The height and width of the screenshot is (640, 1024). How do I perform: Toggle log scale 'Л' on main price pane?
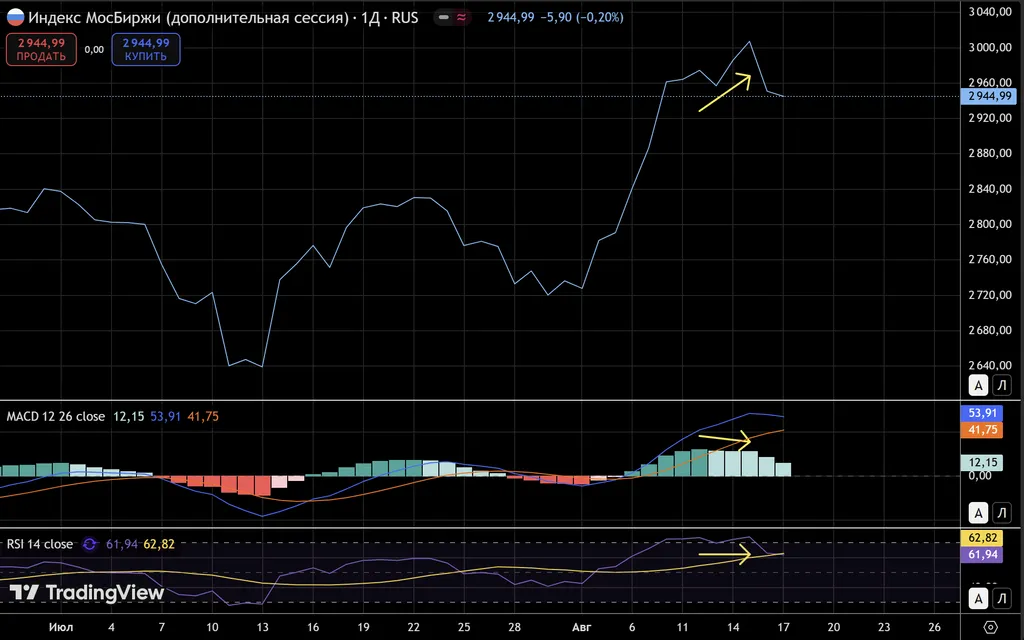[x=1002, y=385]
